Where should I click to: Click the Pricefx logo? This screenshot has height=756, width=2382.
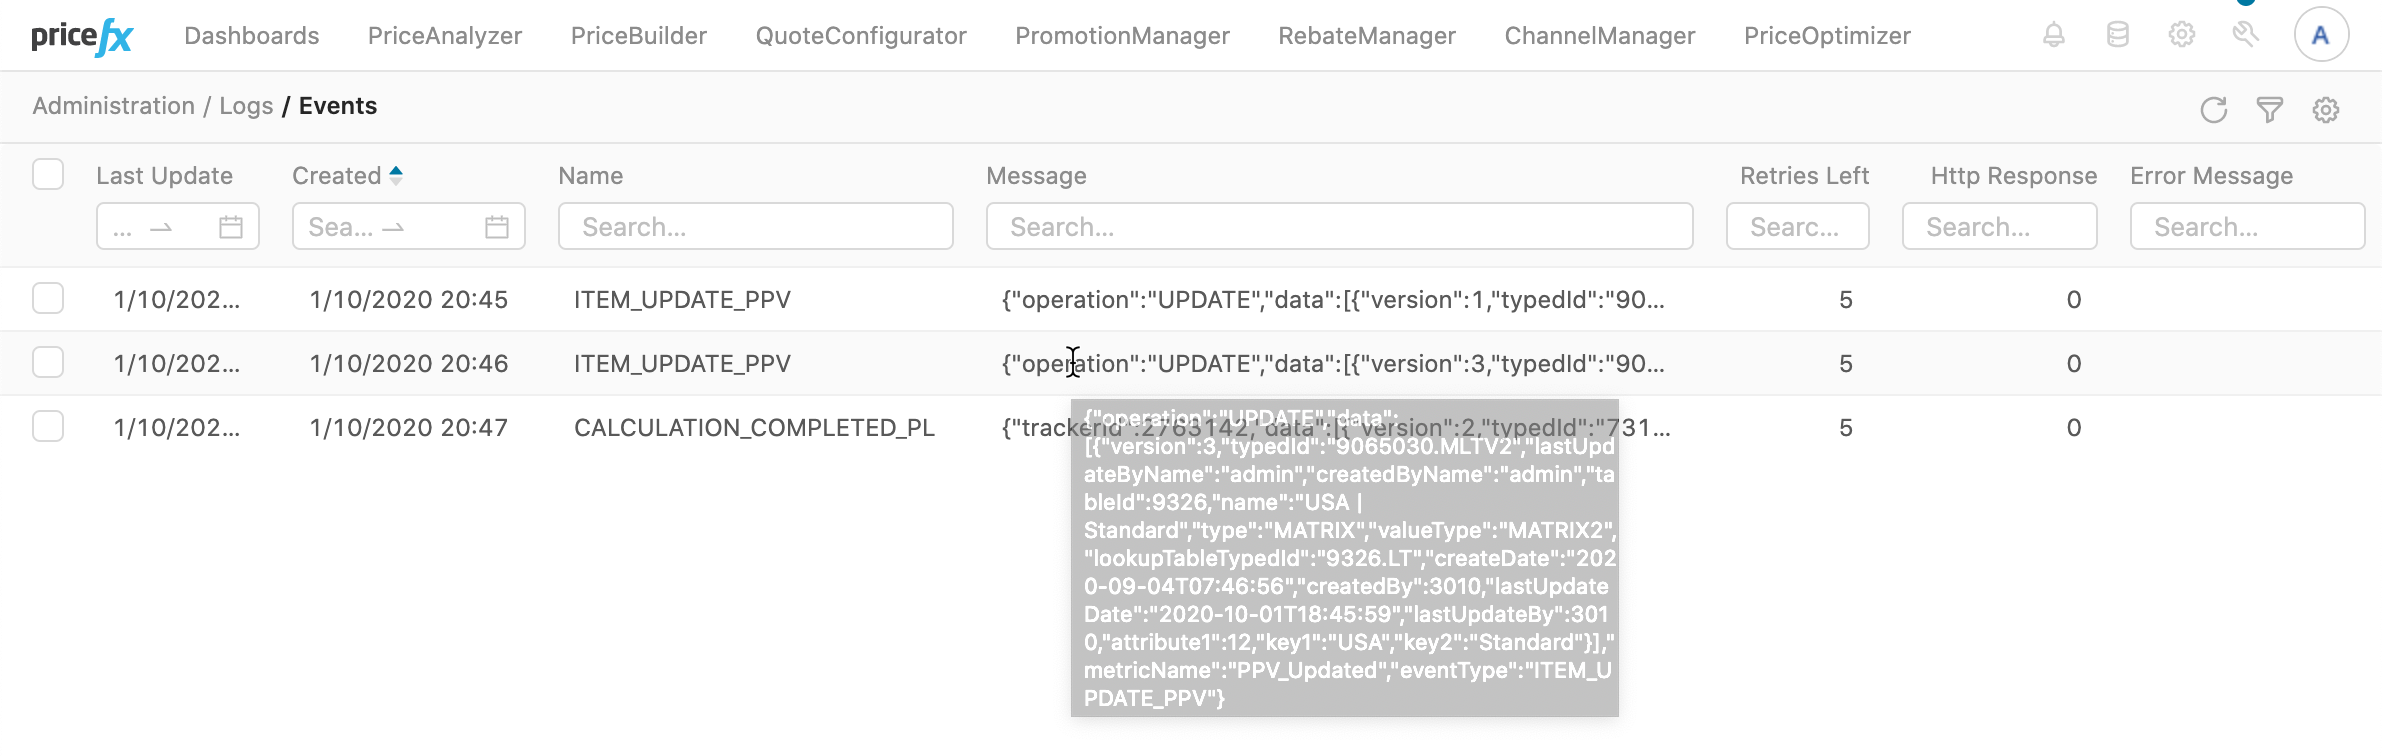tap(82, 37)
